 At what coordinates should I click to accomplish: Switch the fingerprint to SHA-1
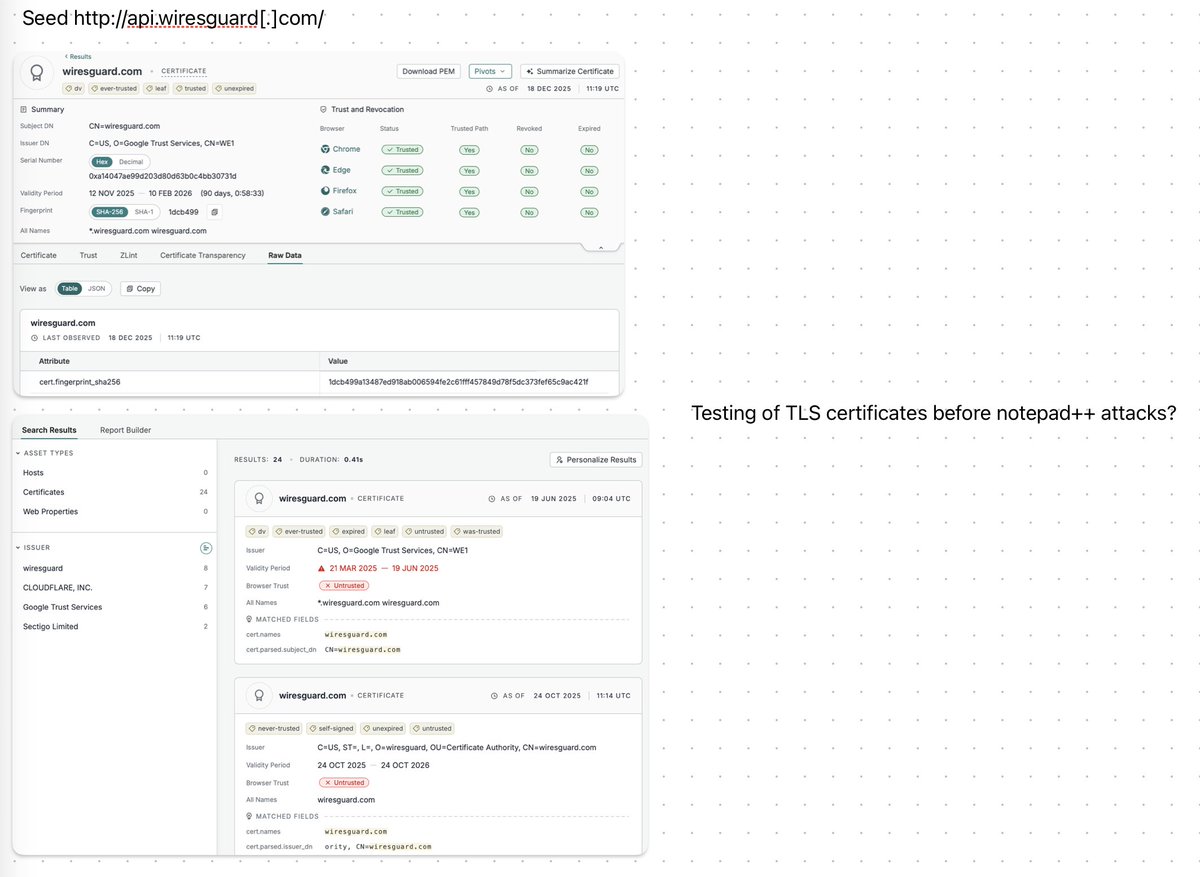click(x=144, y=212)
